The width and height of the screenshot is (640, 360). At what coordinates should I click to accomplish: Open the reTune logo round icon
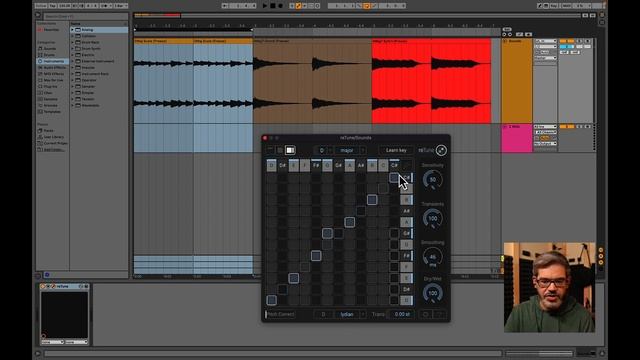tap(441, 150)
